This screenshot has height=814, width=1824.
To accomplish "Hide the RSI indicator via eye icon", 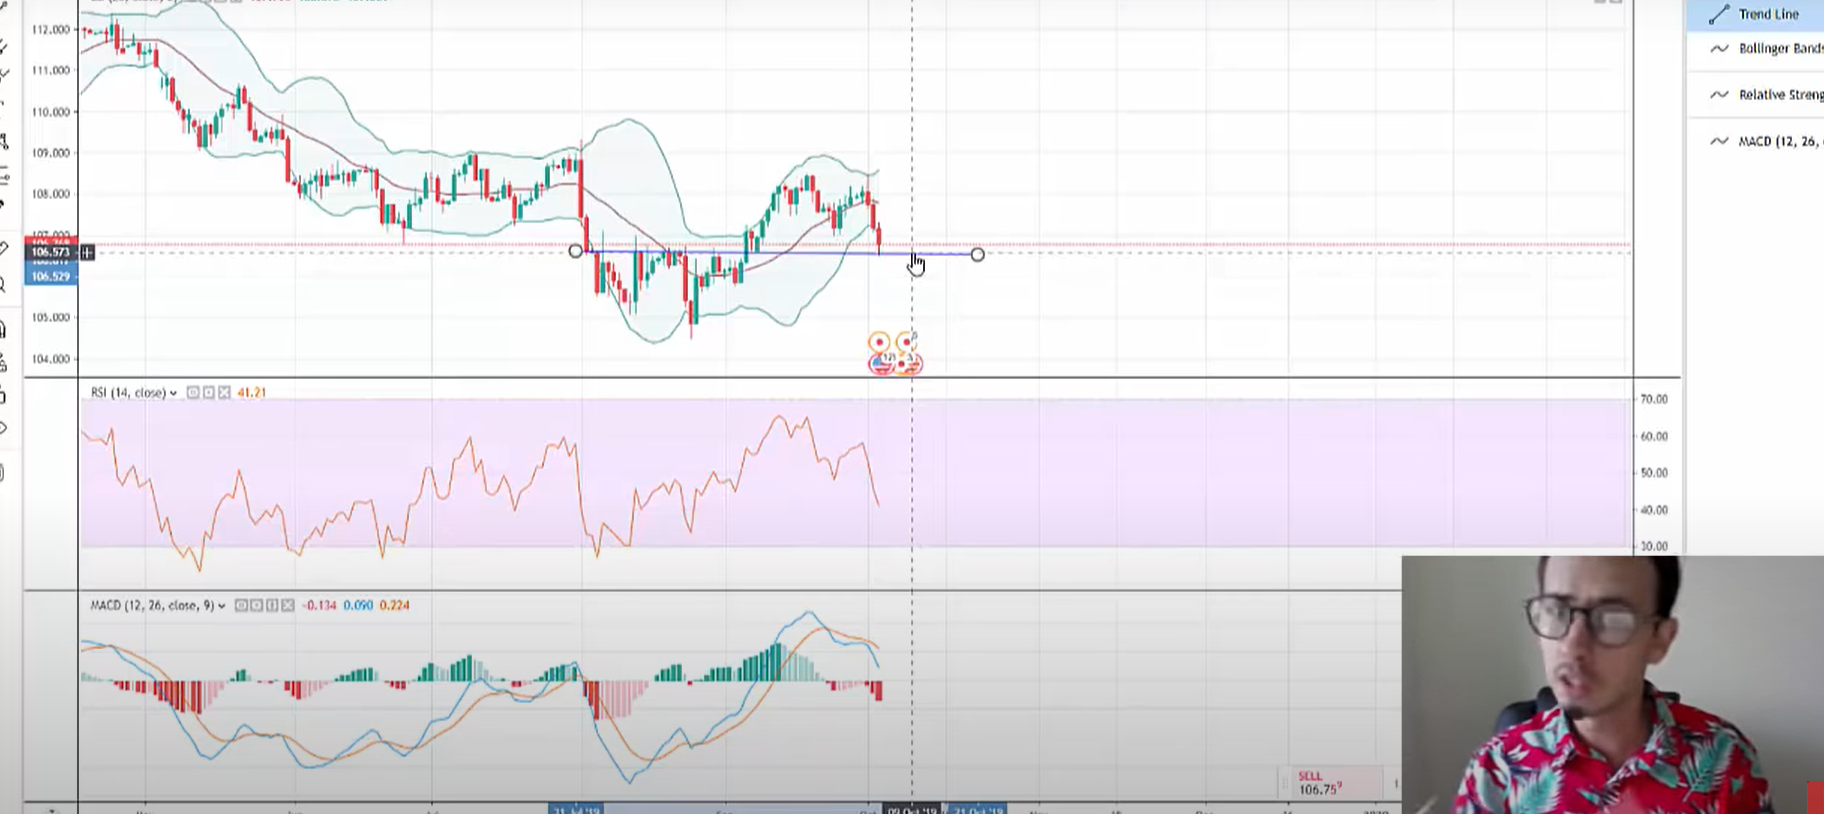I will [x=193, y=393].
